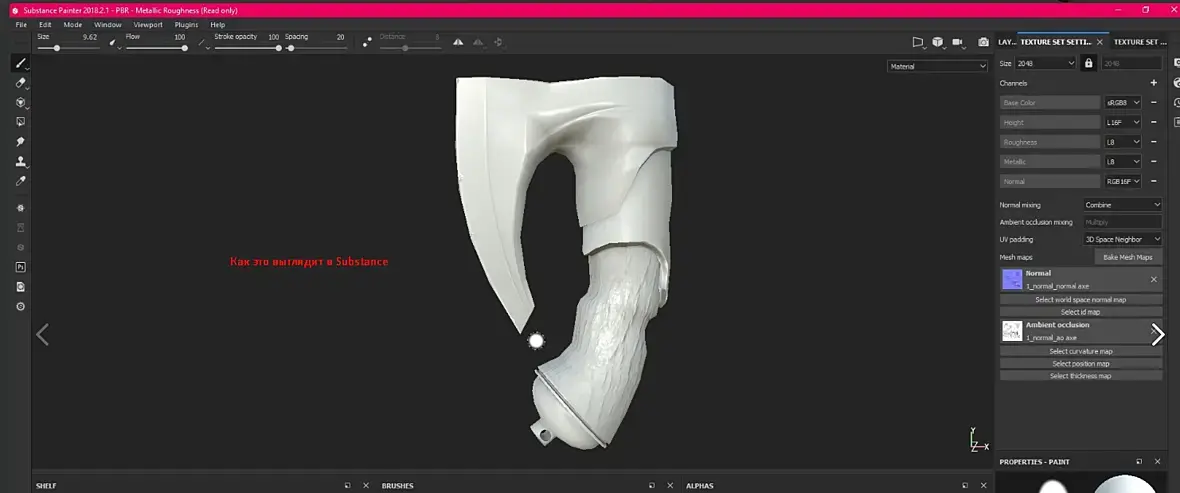Open the Viewport menu

(147, 24)
